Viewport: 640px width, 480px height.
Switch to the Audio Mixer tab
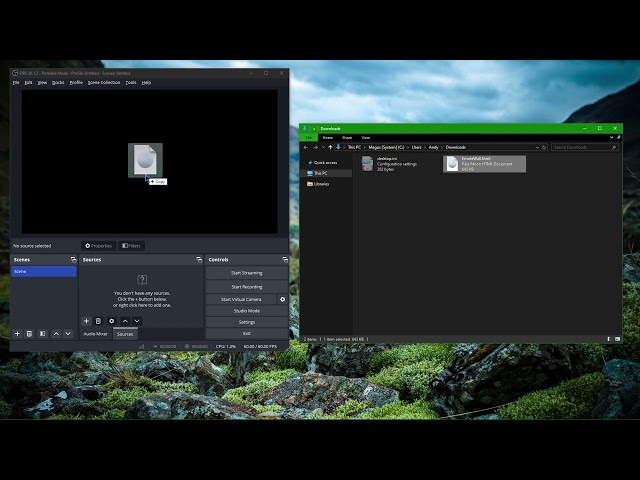(96, 334)
